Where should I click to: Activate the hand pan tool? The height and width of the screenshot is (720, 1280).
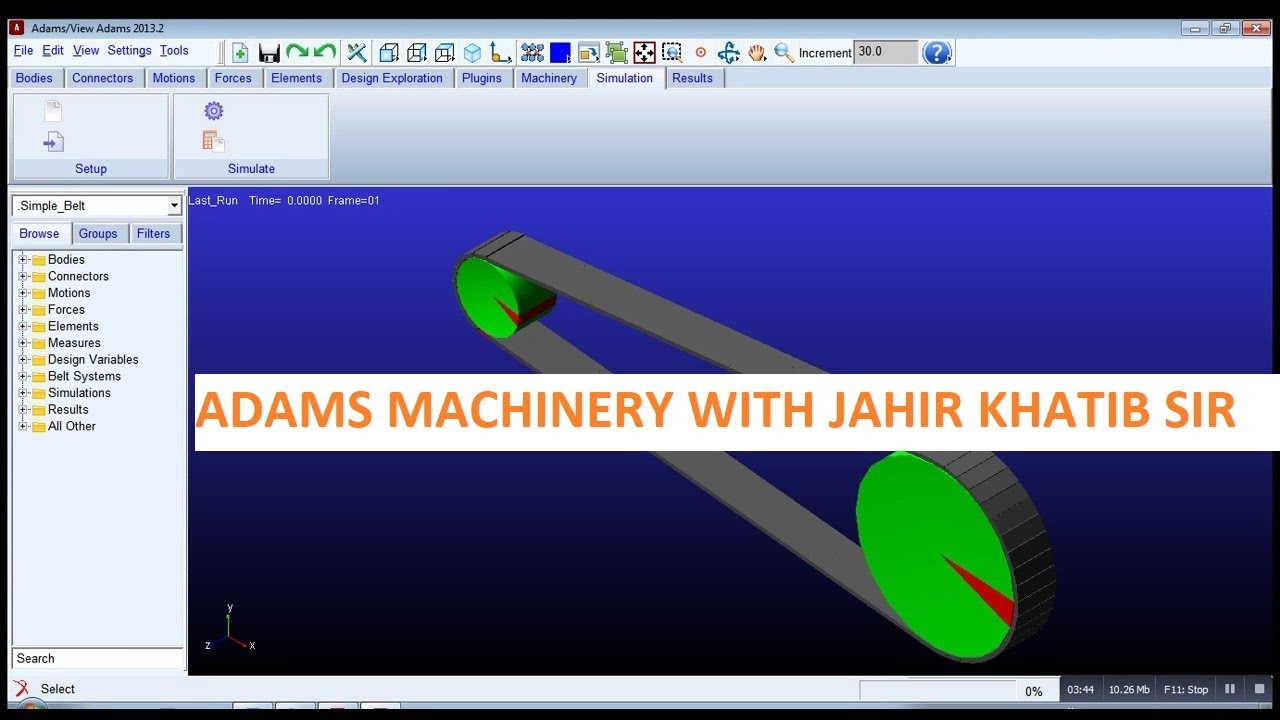[757, 53]
